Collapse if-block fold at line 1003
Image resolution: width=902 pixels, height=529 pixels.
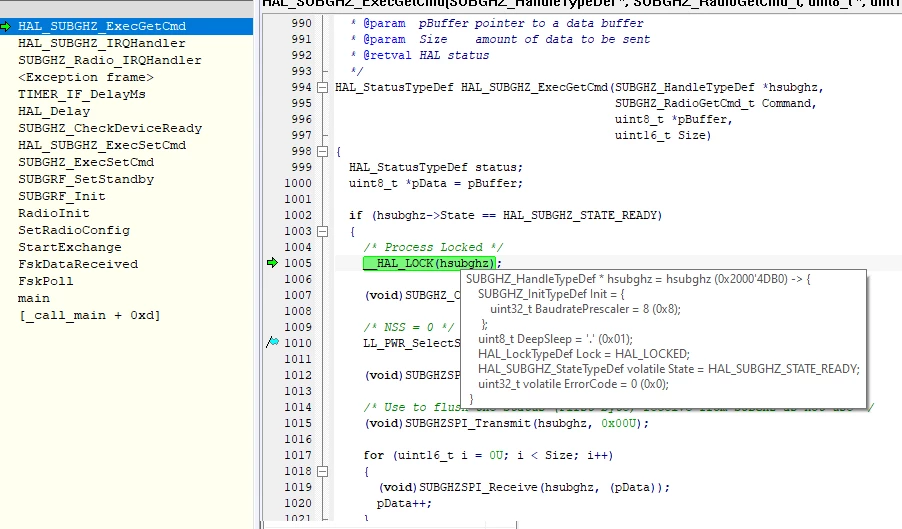tap(323, 231)
